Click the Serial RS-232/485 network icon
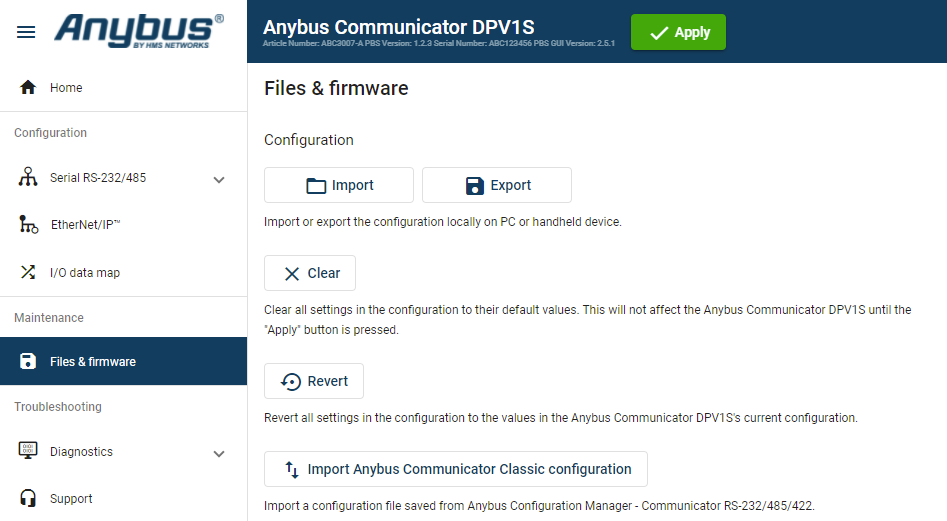Viewport: 947px width, 521px height. click(28, 177)
